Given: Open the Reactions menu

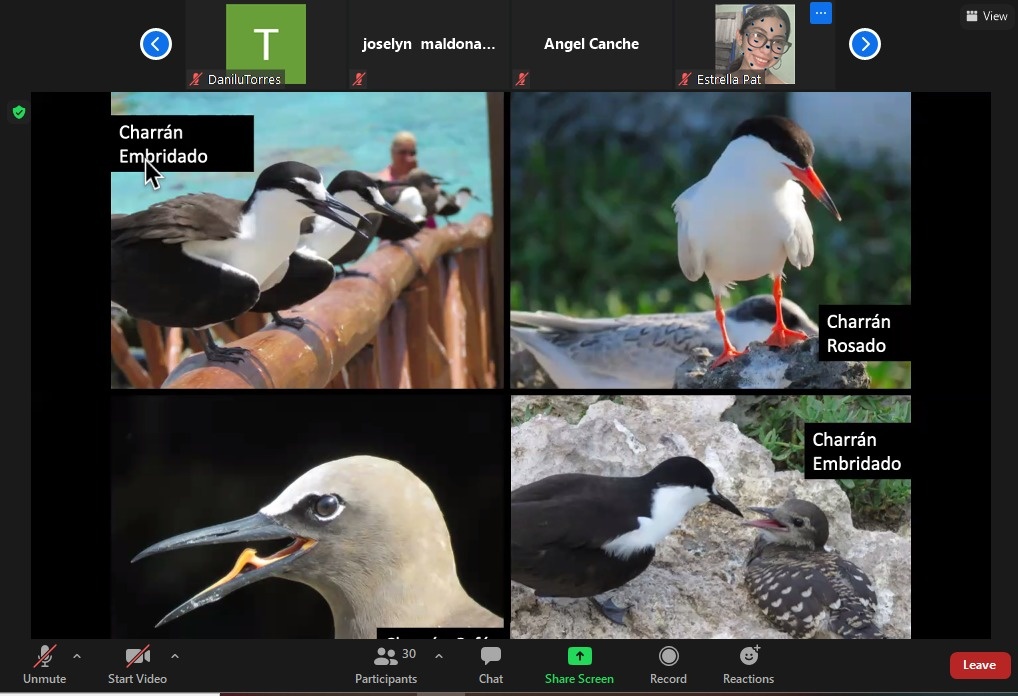Looking at the screenshot, I should (748, 665).
